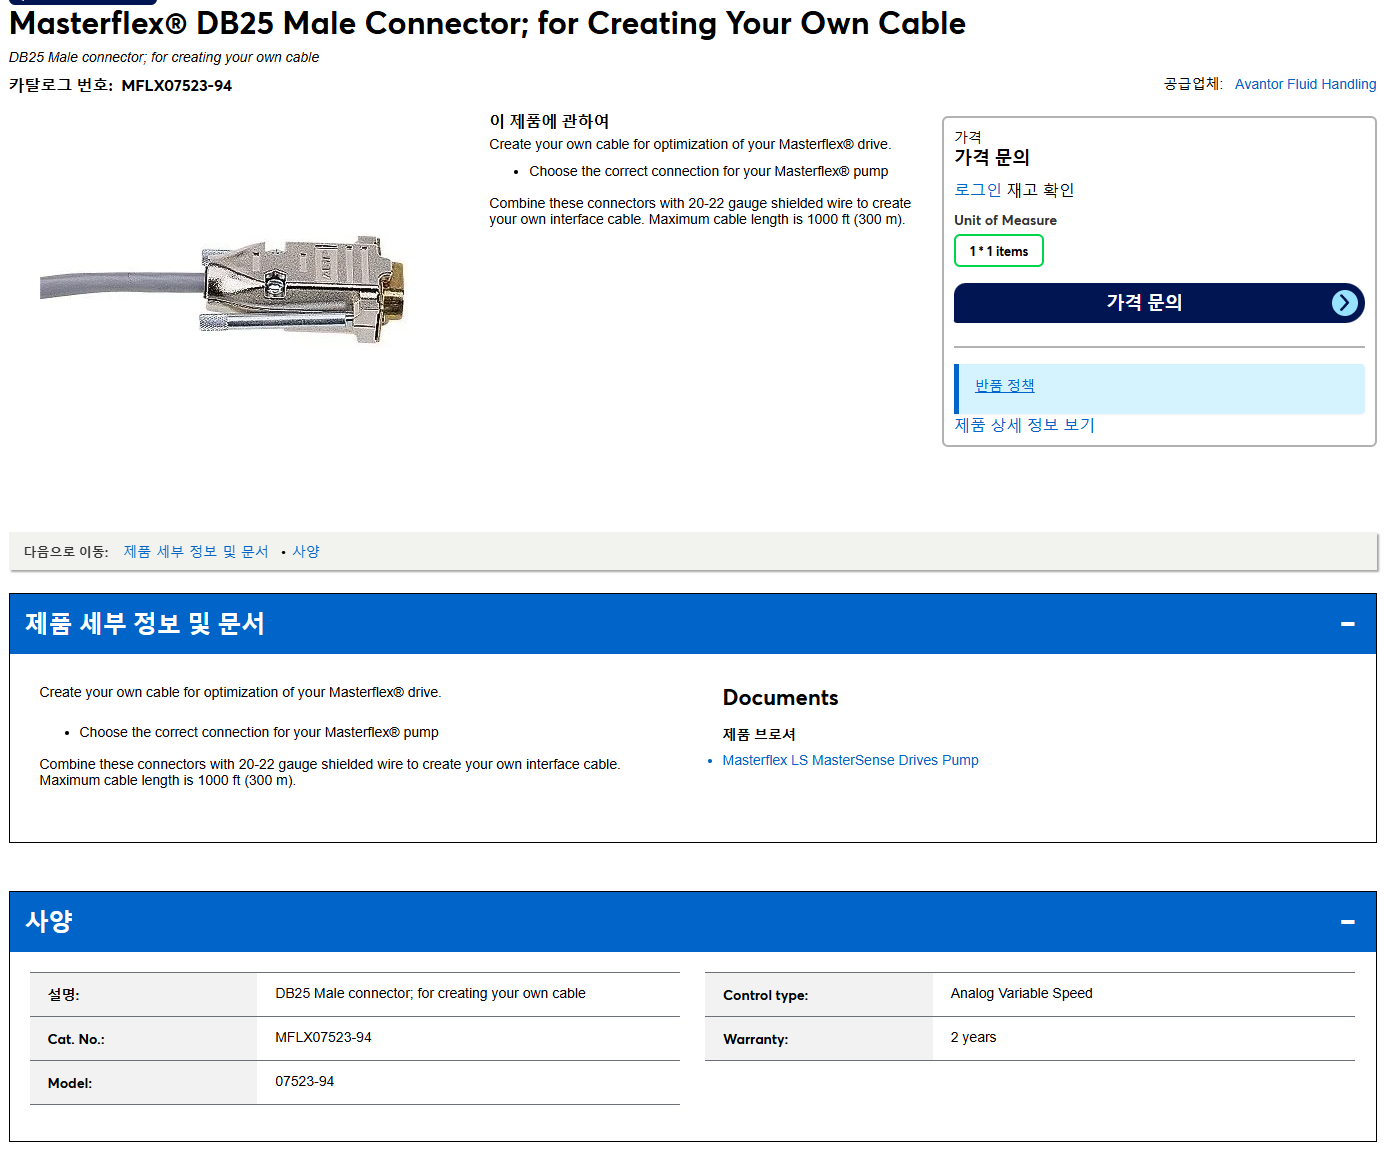Click the Cat. No. value MFLX07523-94 in table

coord(323,1038)
